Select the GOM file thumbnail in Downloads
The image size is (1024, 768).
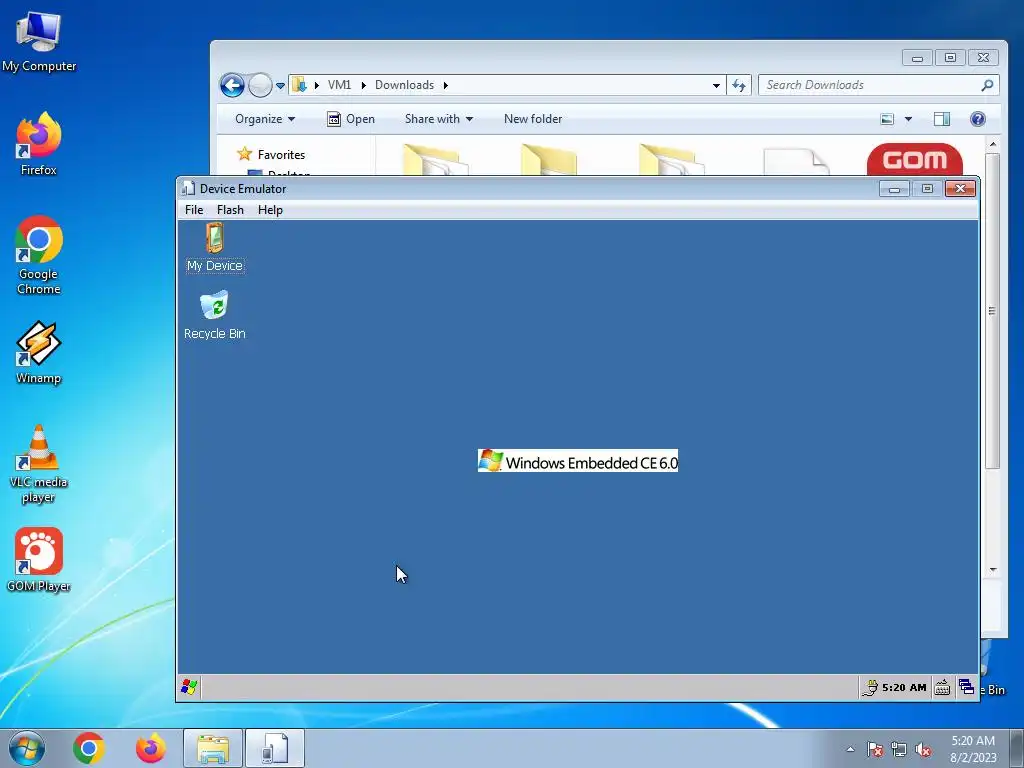tap(915, 159)
